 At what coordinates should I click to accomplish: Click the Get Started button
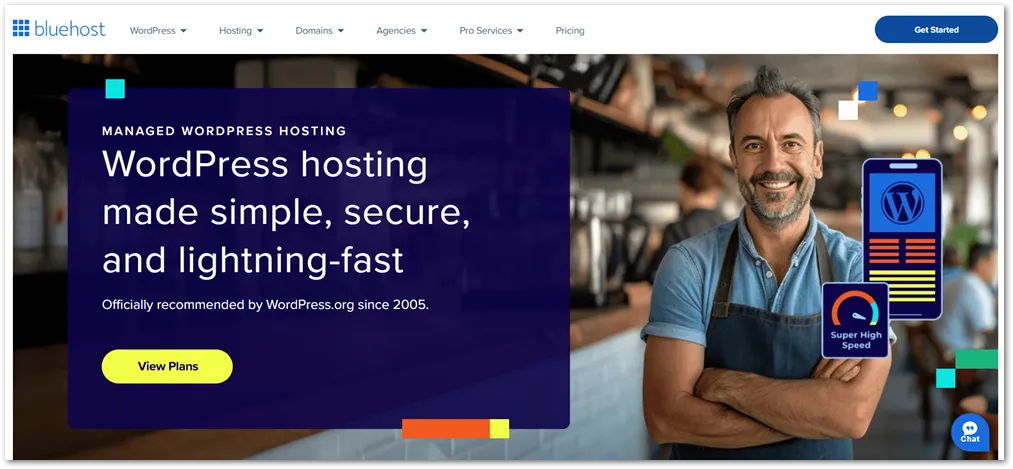(x=936, y=30)
